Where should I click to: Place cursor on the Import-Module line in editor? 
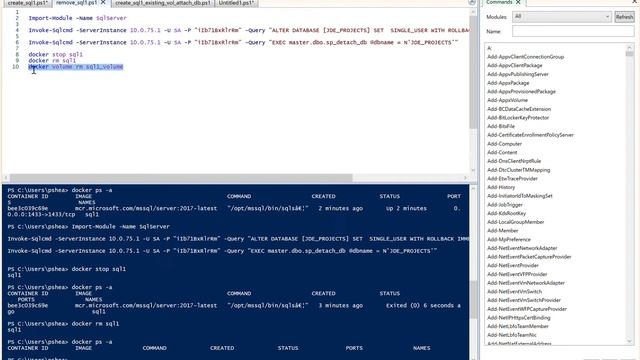78,18
